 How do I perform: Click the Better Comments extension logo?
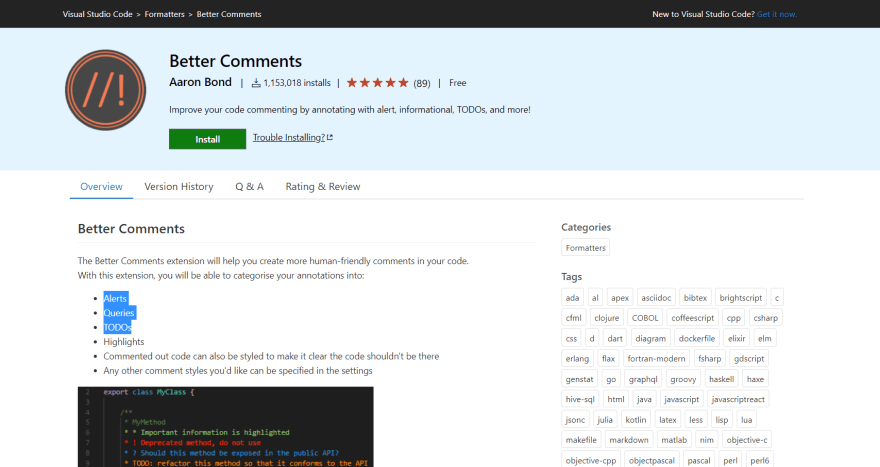(x=106, y=90)
